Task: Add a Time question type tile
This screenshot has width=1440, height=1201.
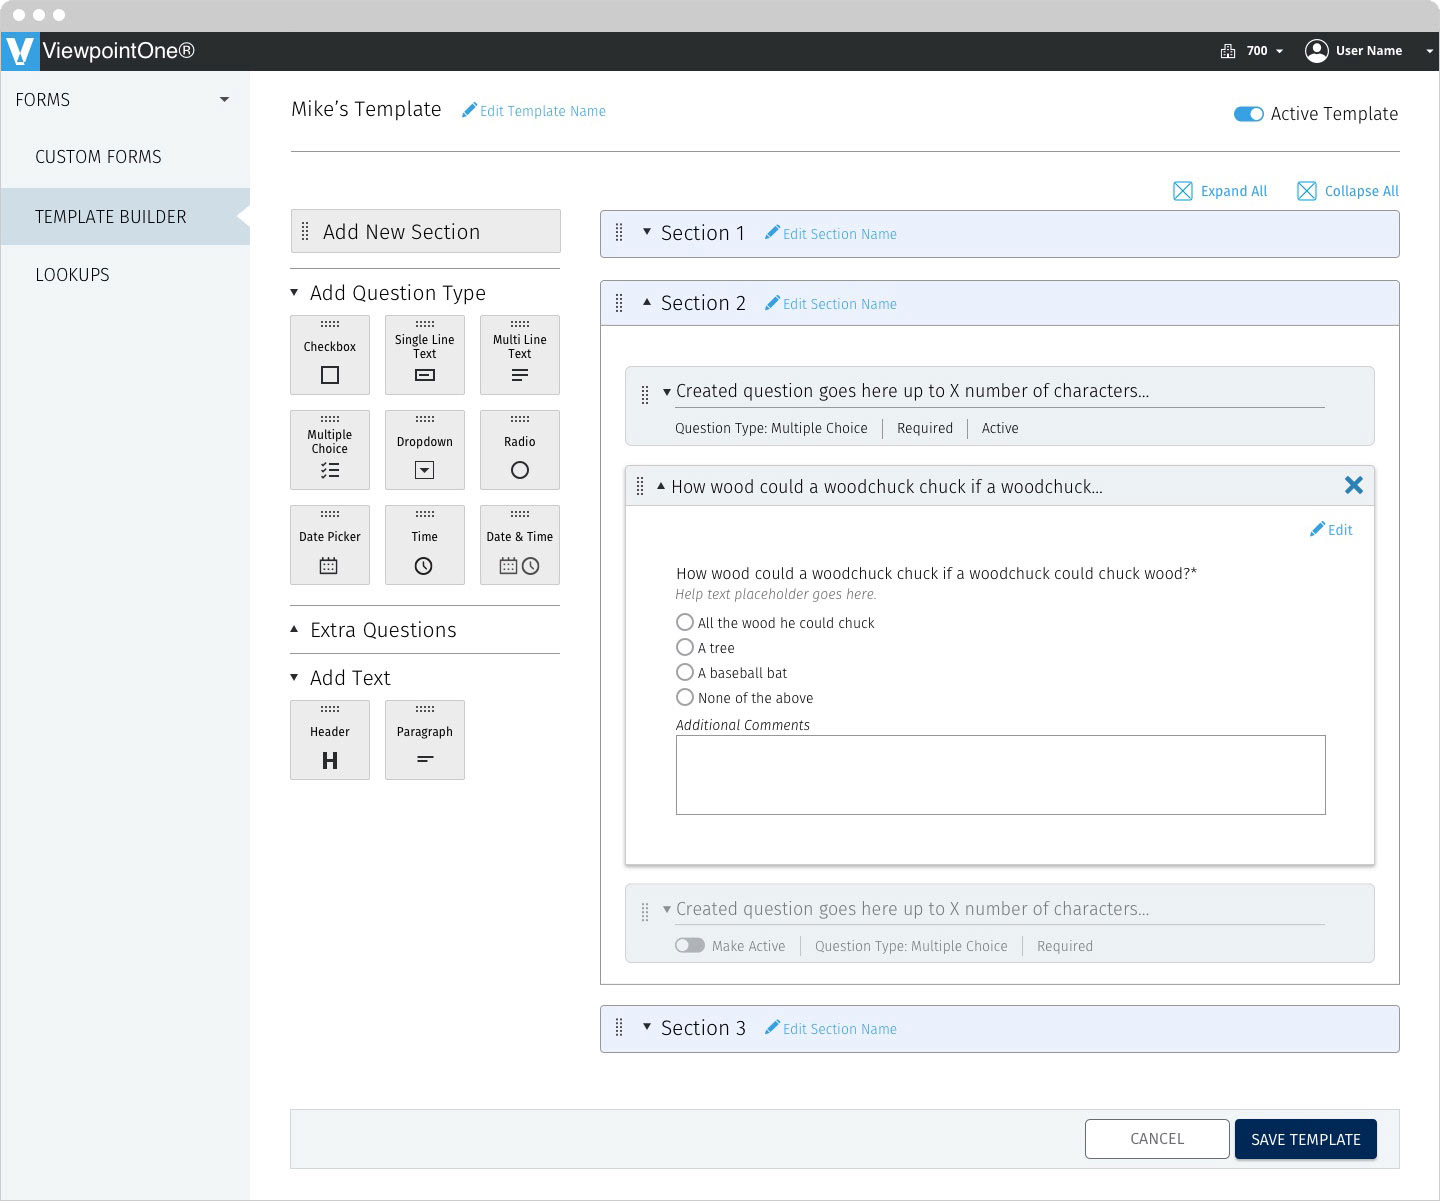Action: [425, 545]
